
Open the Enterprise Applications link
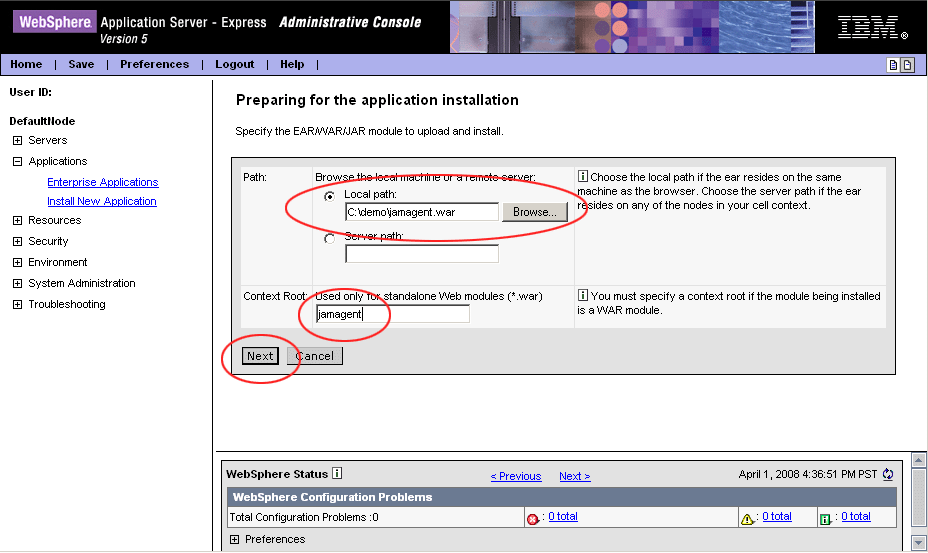103,182
